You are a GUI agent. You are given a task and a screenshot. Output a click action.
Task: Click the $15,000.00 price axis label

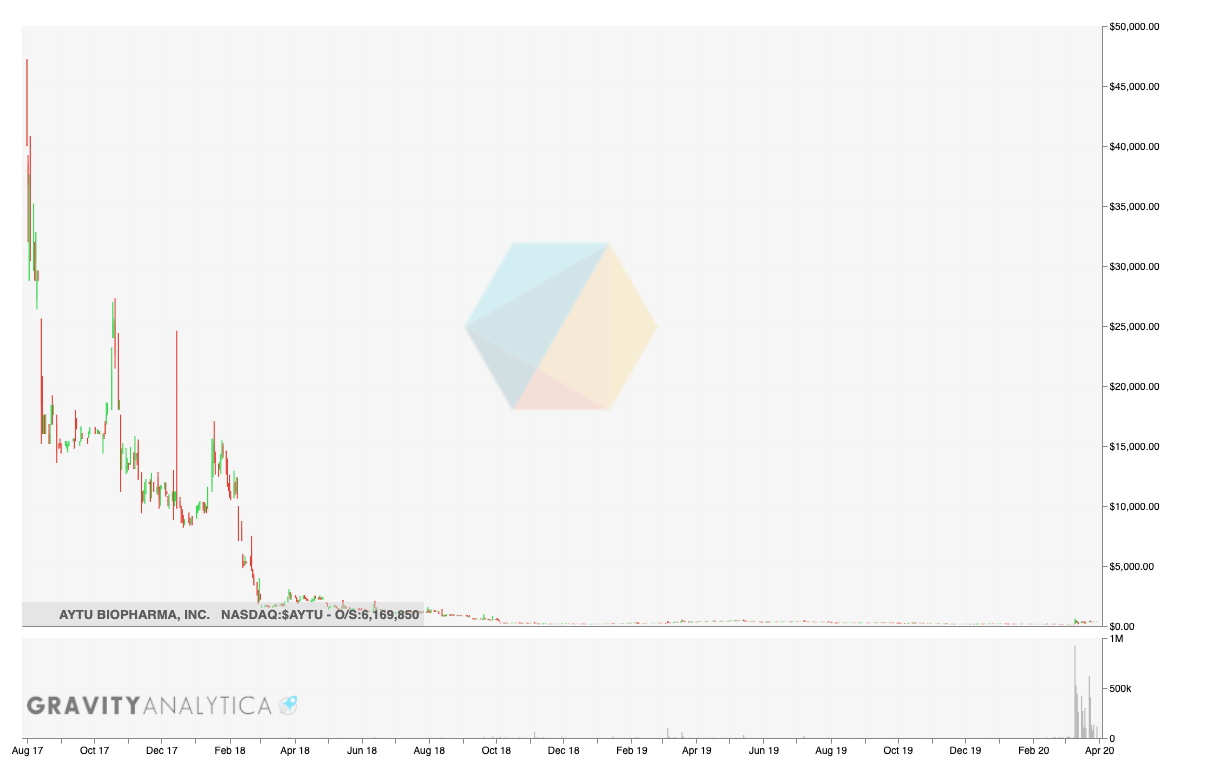pos(1134,447)
